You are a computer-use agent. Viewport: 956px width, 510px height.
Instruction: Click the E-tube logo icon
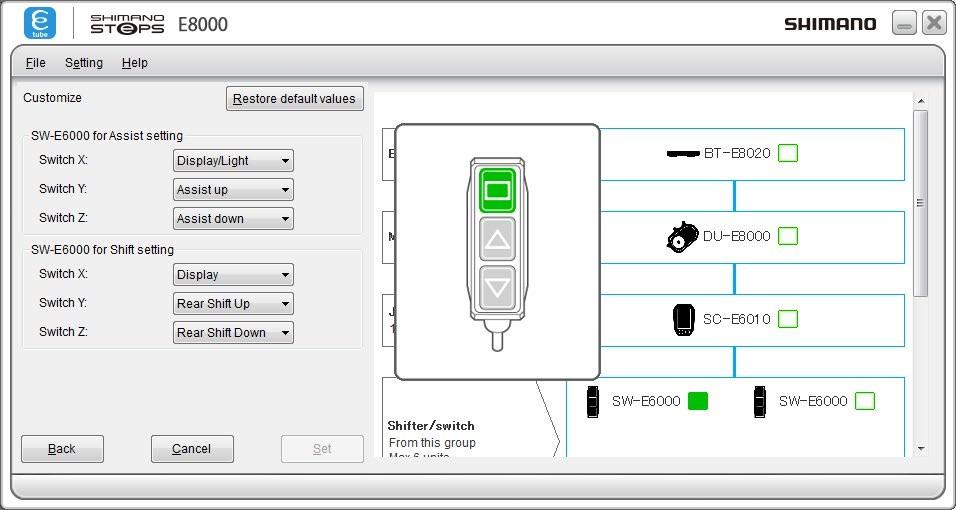coord(40,23)
